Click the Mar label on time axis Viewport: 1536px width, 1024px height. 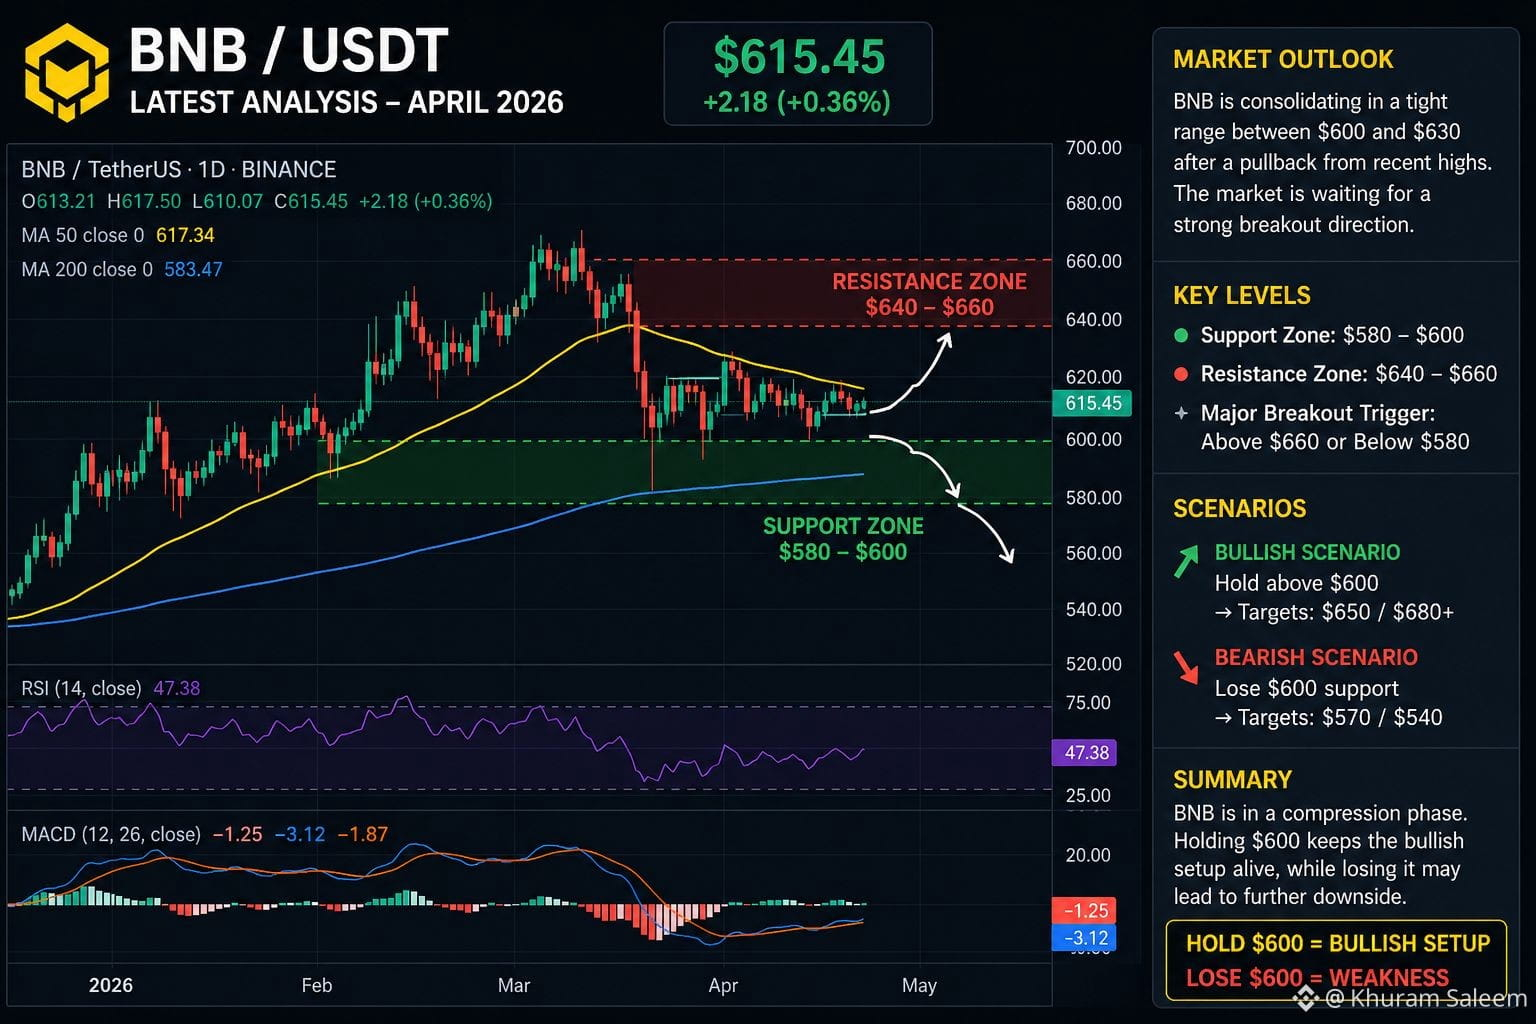point(514,985)
